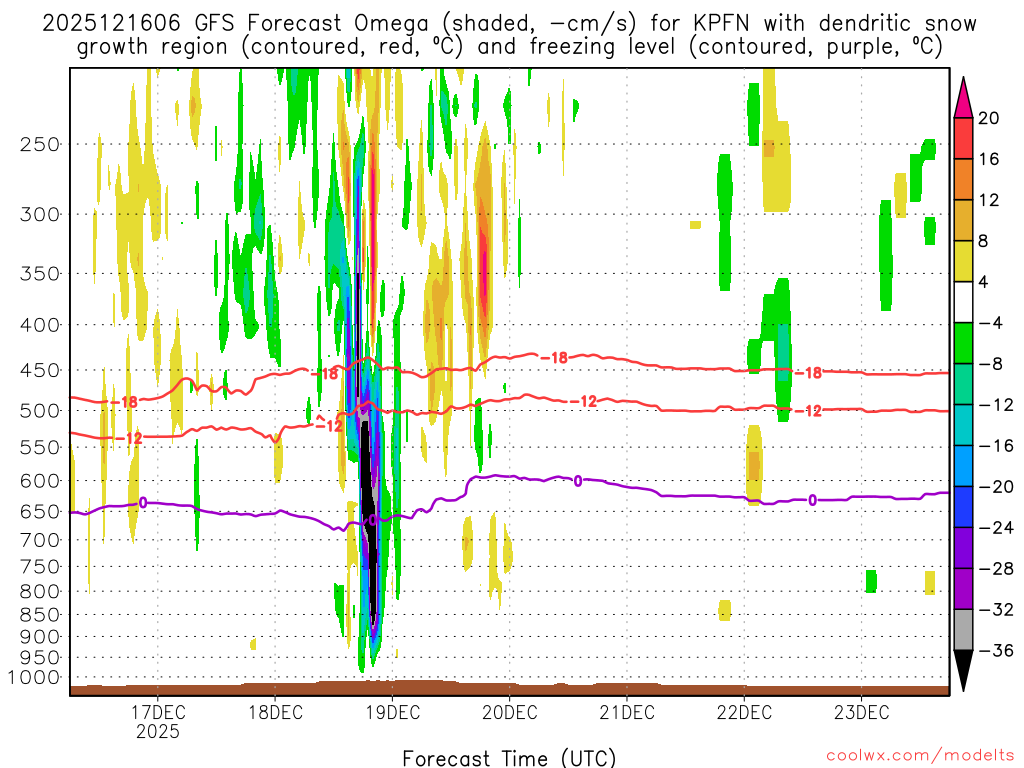Click the Forecast Time (UTC) axis title
Screen dimensions: 1024x768
pos(509,758)
